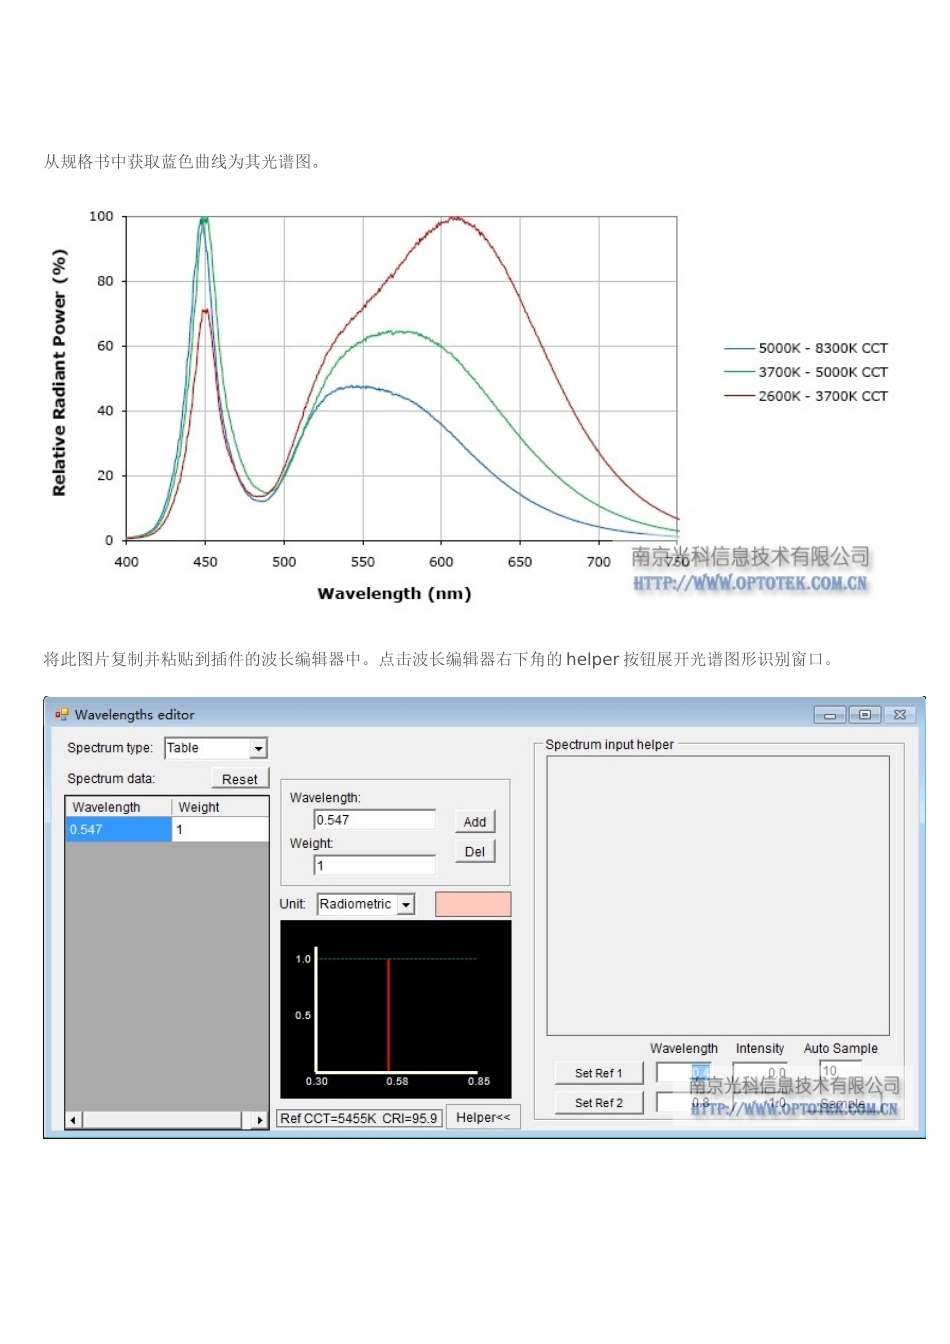Click the 3700K - 5000K CCT legend entry
This screenshot has width=950, height=1344.
[x=806, y=372]
